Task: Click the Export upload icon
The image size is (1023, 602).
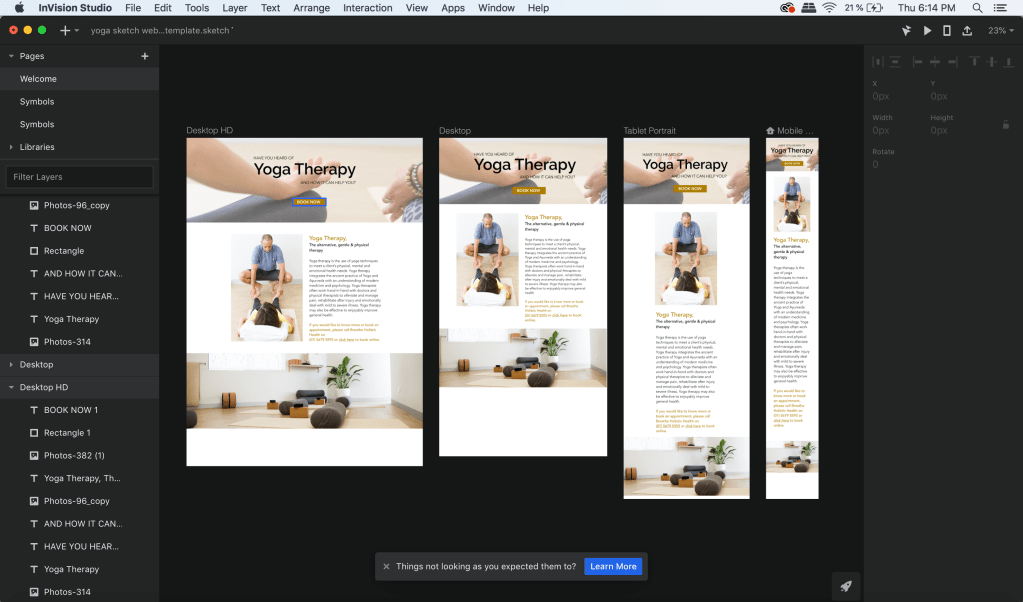Action: (x=967, y=31)
